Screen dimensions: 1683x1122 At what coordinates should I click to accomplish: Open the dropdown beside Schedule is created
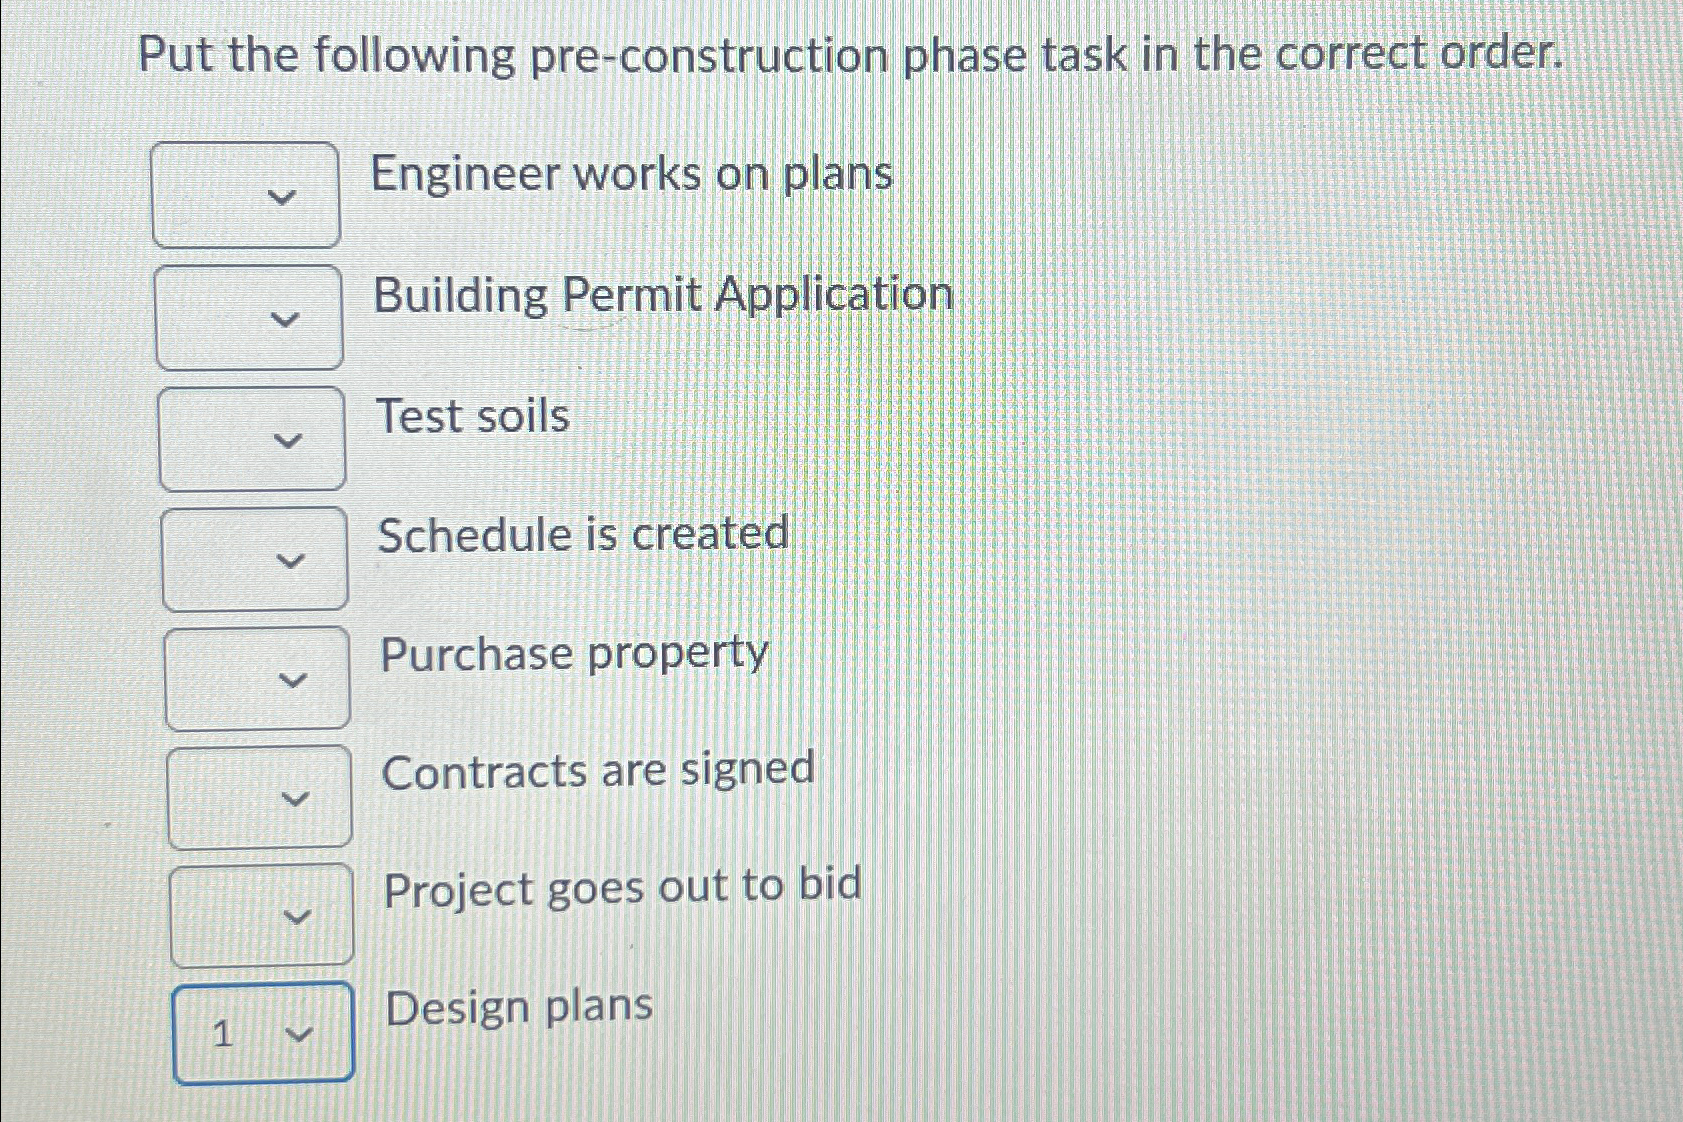[x=256, y=560]
